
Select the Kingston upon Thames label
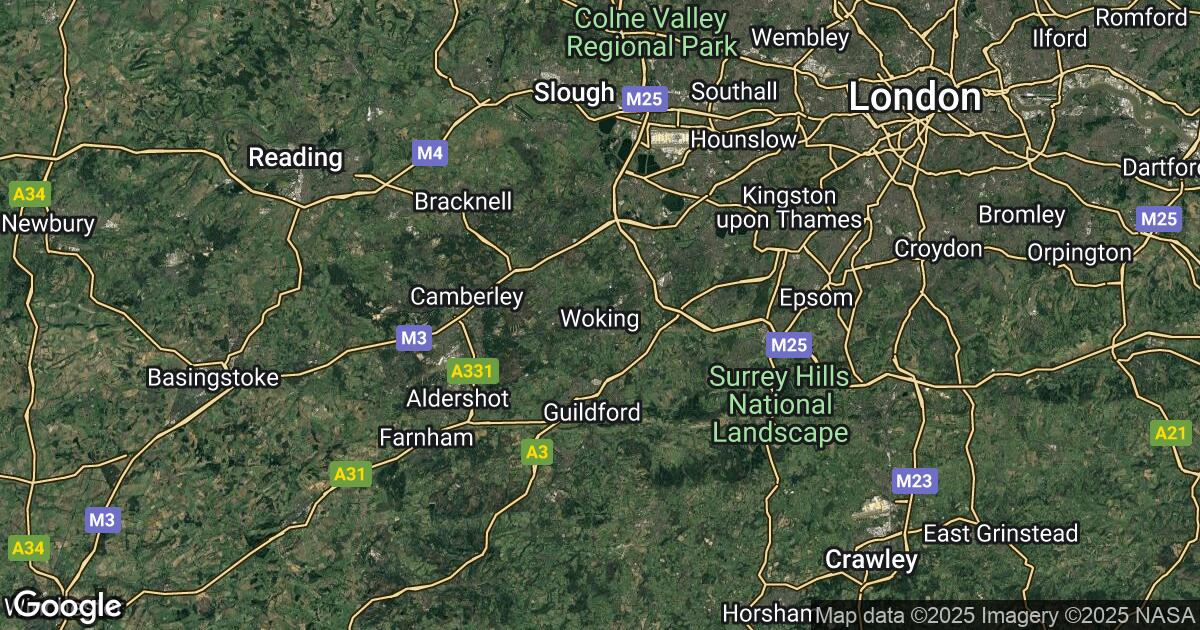click(x=788, y=207)
